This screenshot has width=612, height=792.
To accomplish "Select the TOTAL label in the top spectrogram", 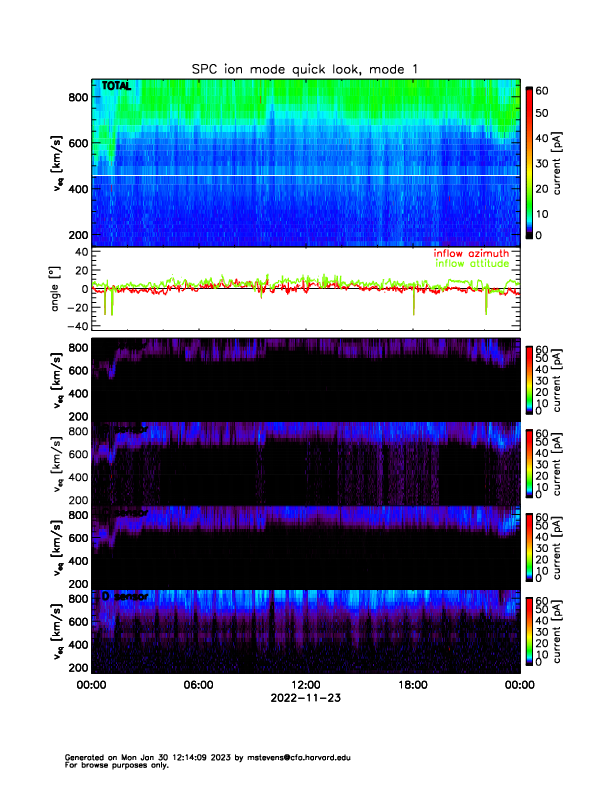I will pyautogui.click(x=116, y=88).
